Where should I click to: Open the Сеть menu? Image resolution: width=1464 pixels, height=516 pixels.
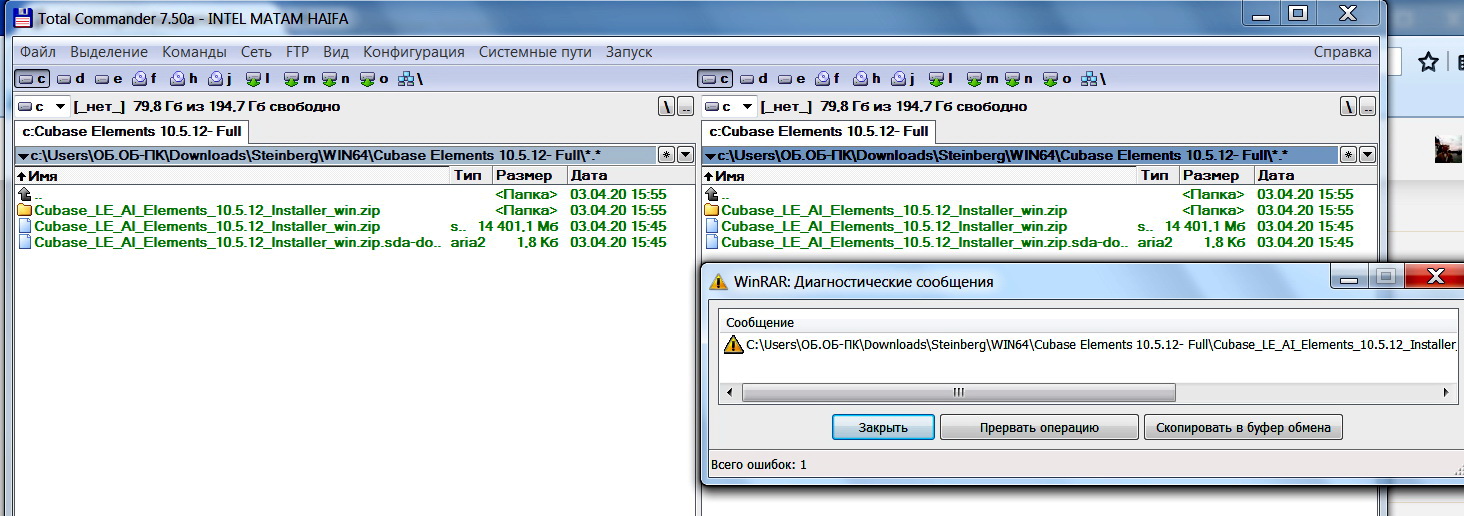[x=256, y=52]
